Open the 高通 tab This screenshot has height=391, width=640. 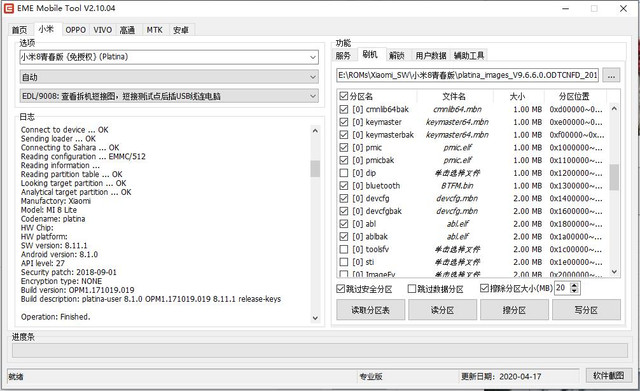(x=127, y=30)
